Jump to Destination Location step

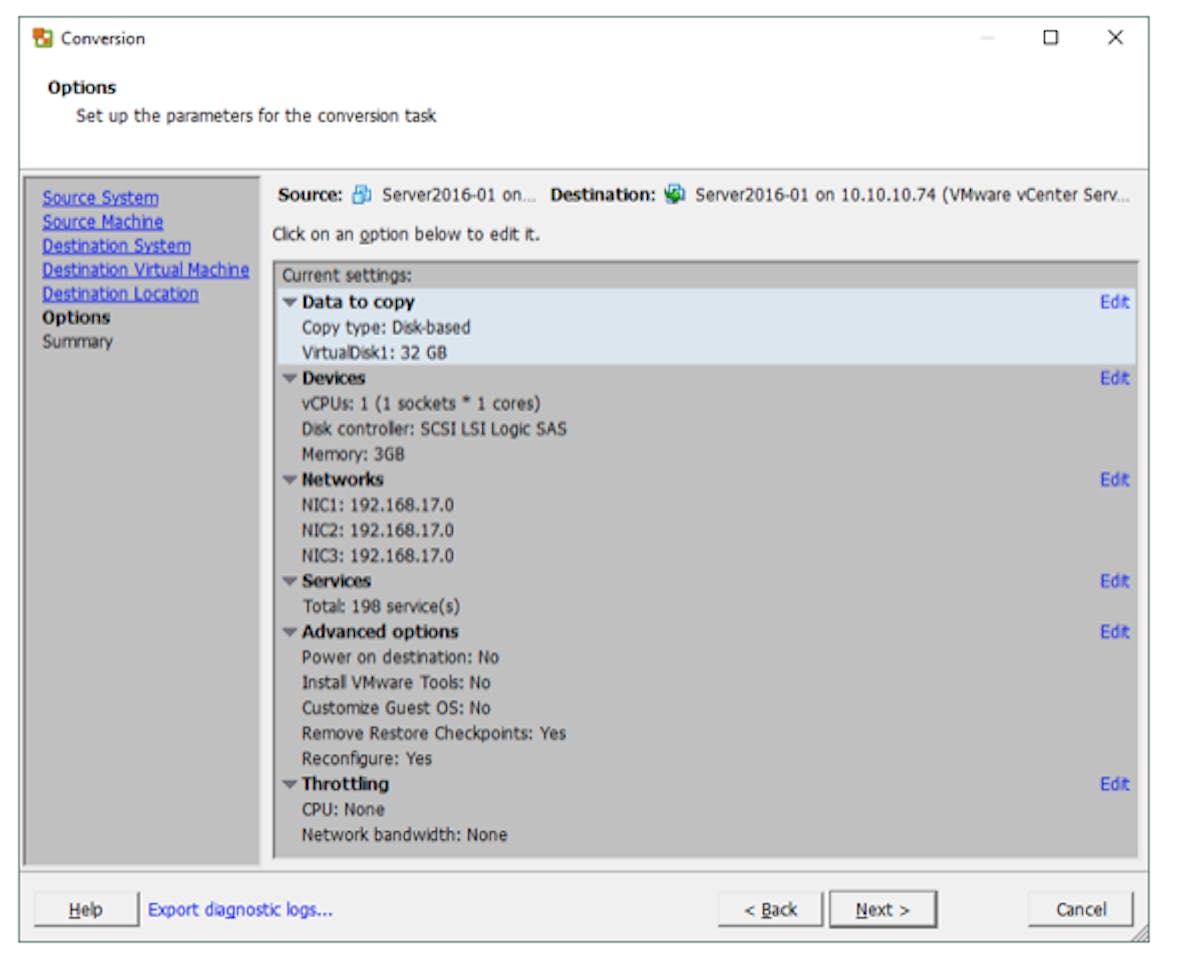(120, 294)
